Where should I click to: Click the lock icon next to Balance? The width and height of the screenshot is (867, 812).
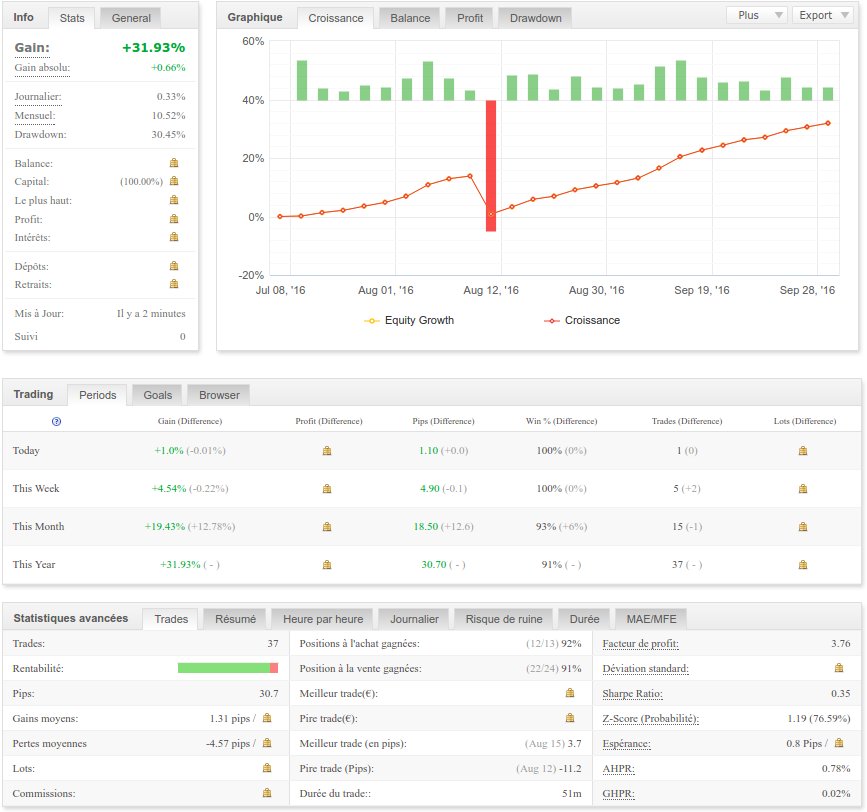point(173,163)
